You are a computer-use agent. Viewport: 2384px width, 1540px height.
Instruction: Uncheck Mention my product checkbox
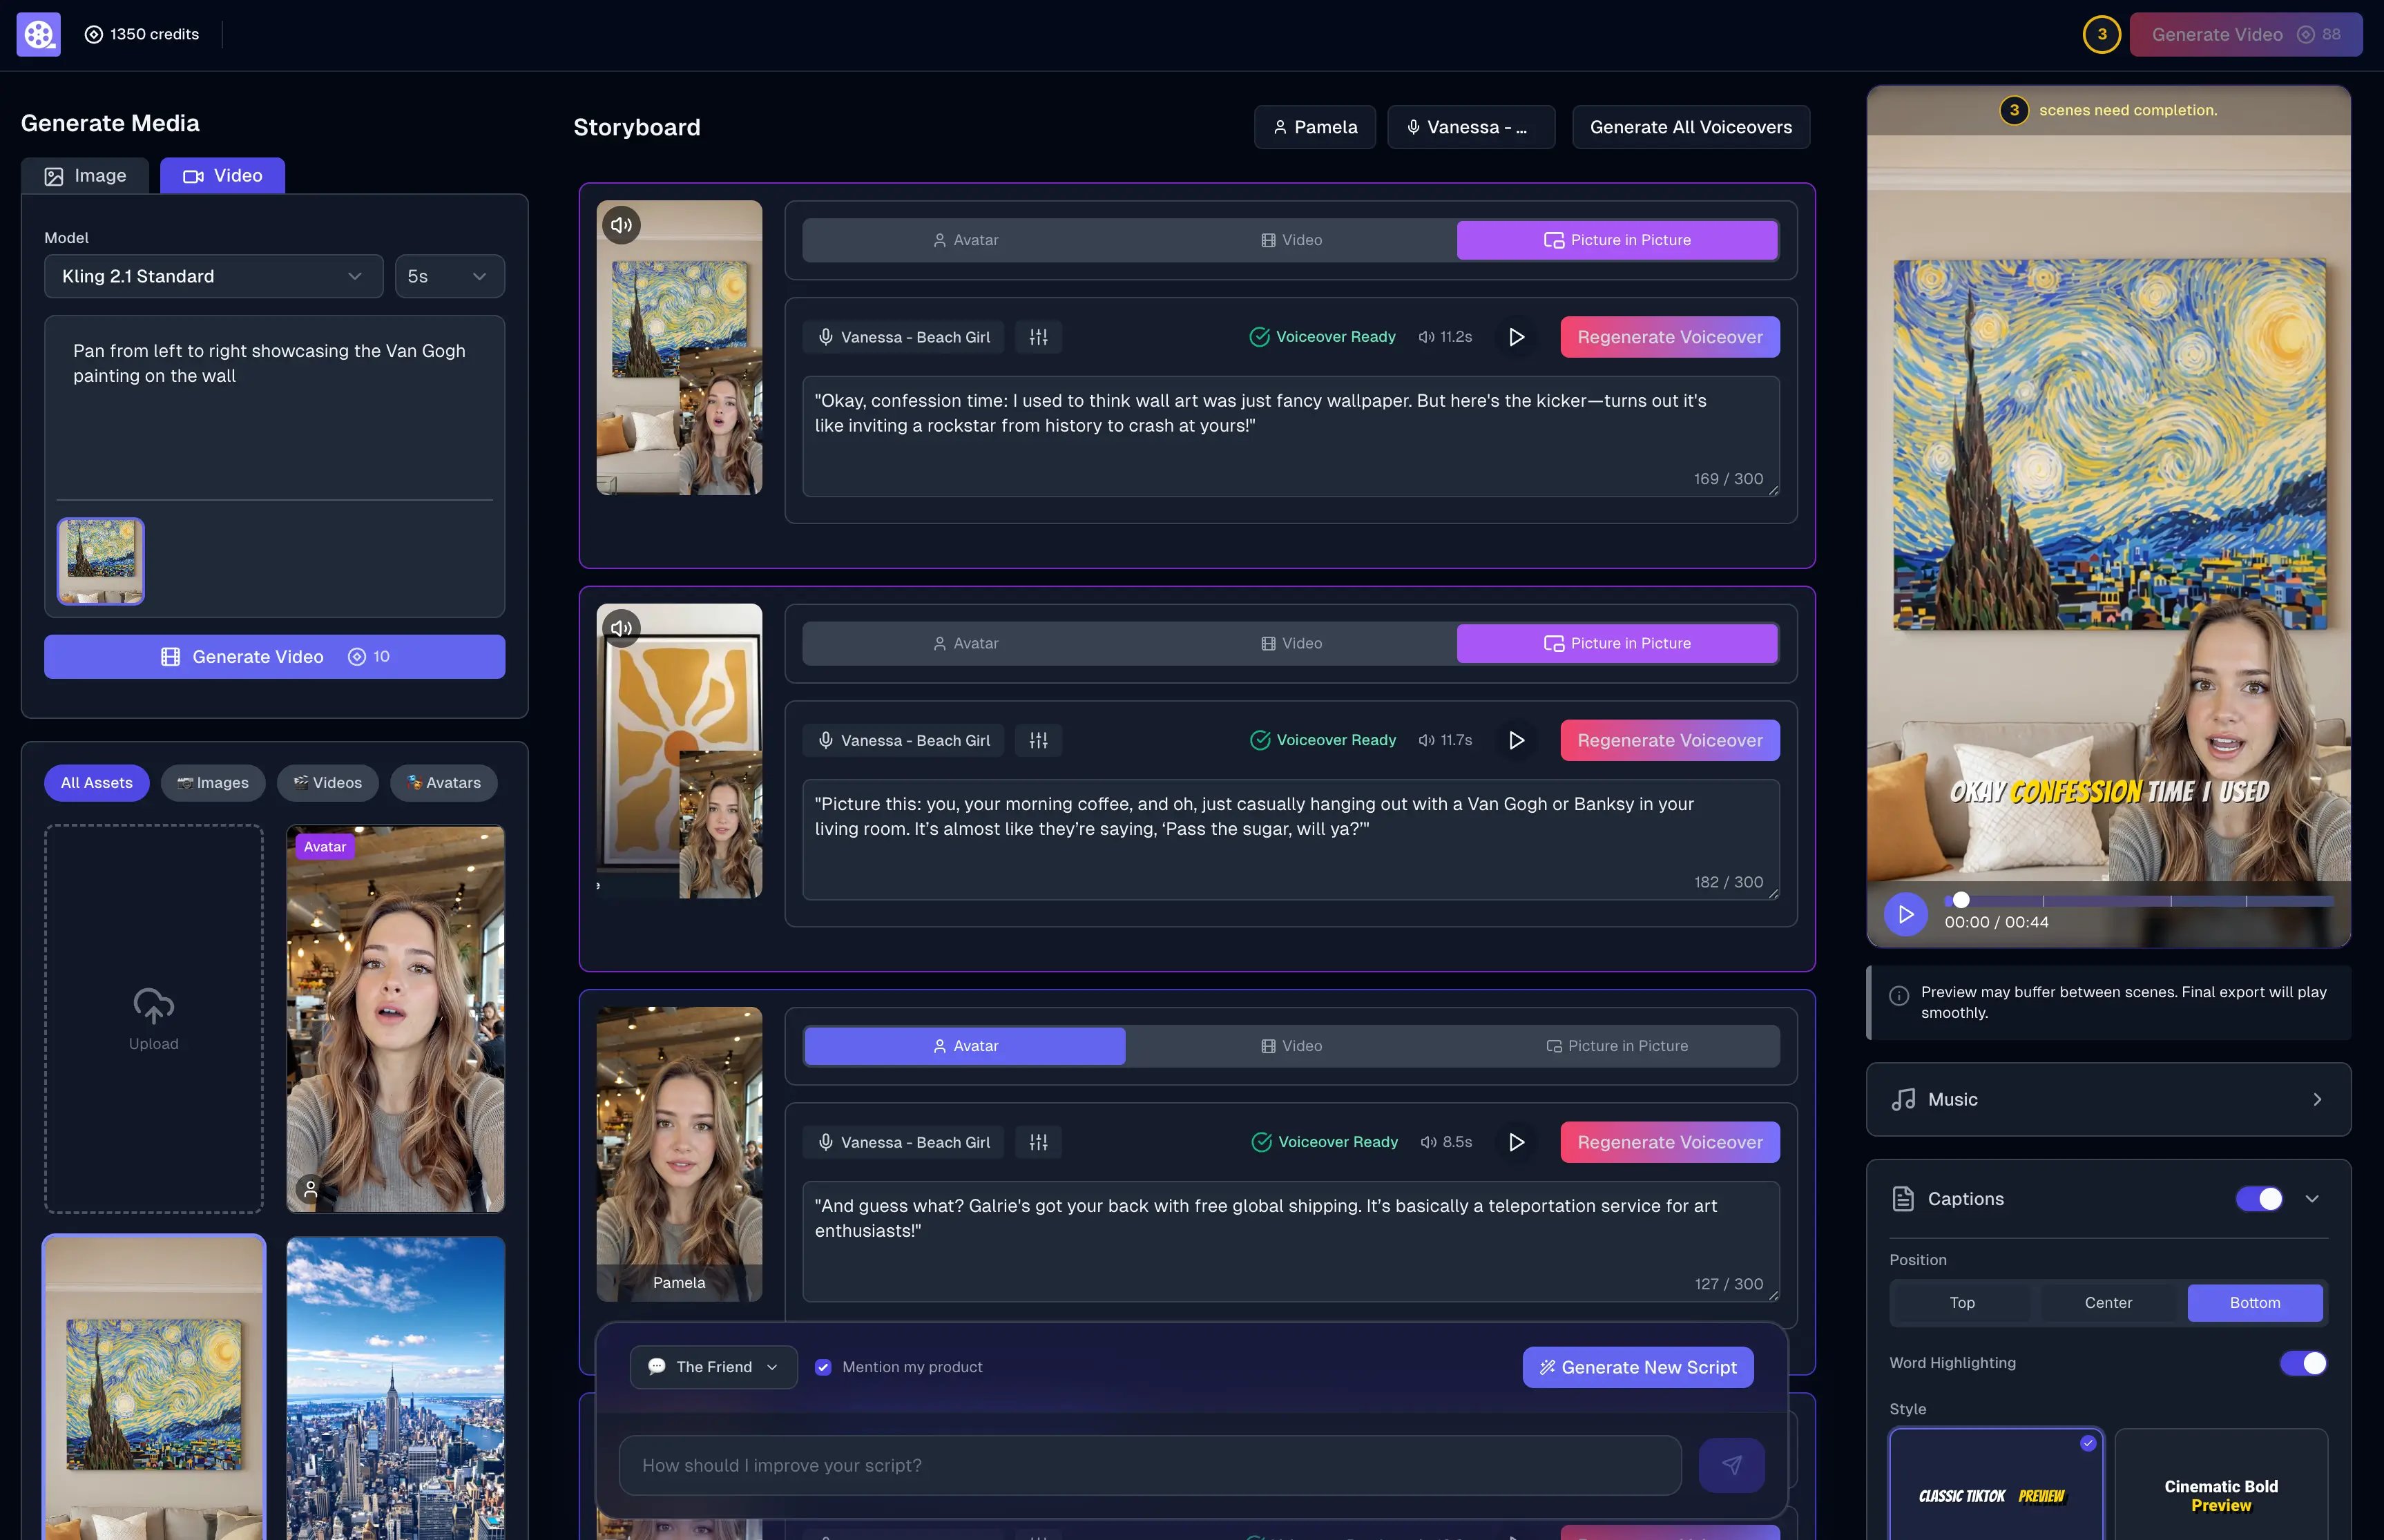coord(823,1367)
